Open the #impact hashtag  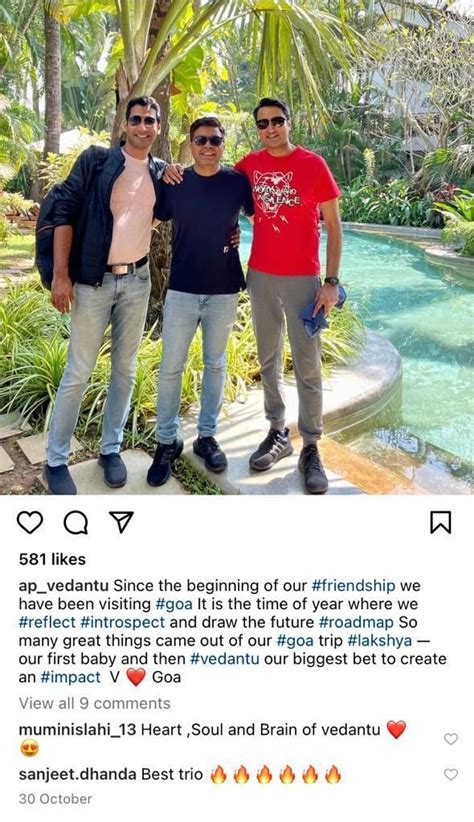[70, 677]
